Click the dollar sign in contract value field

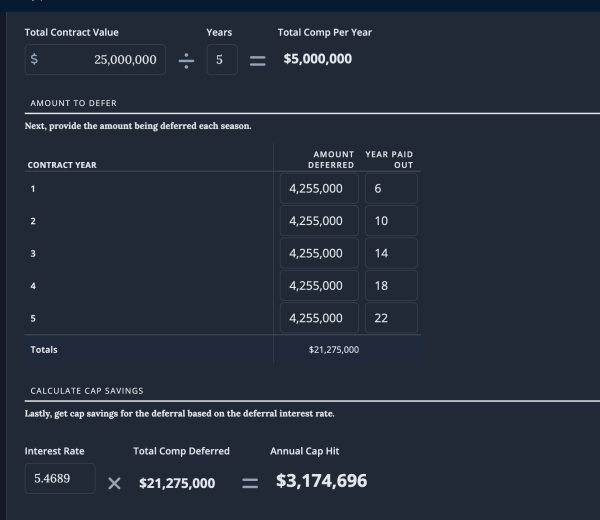click(x=35, y=60)
